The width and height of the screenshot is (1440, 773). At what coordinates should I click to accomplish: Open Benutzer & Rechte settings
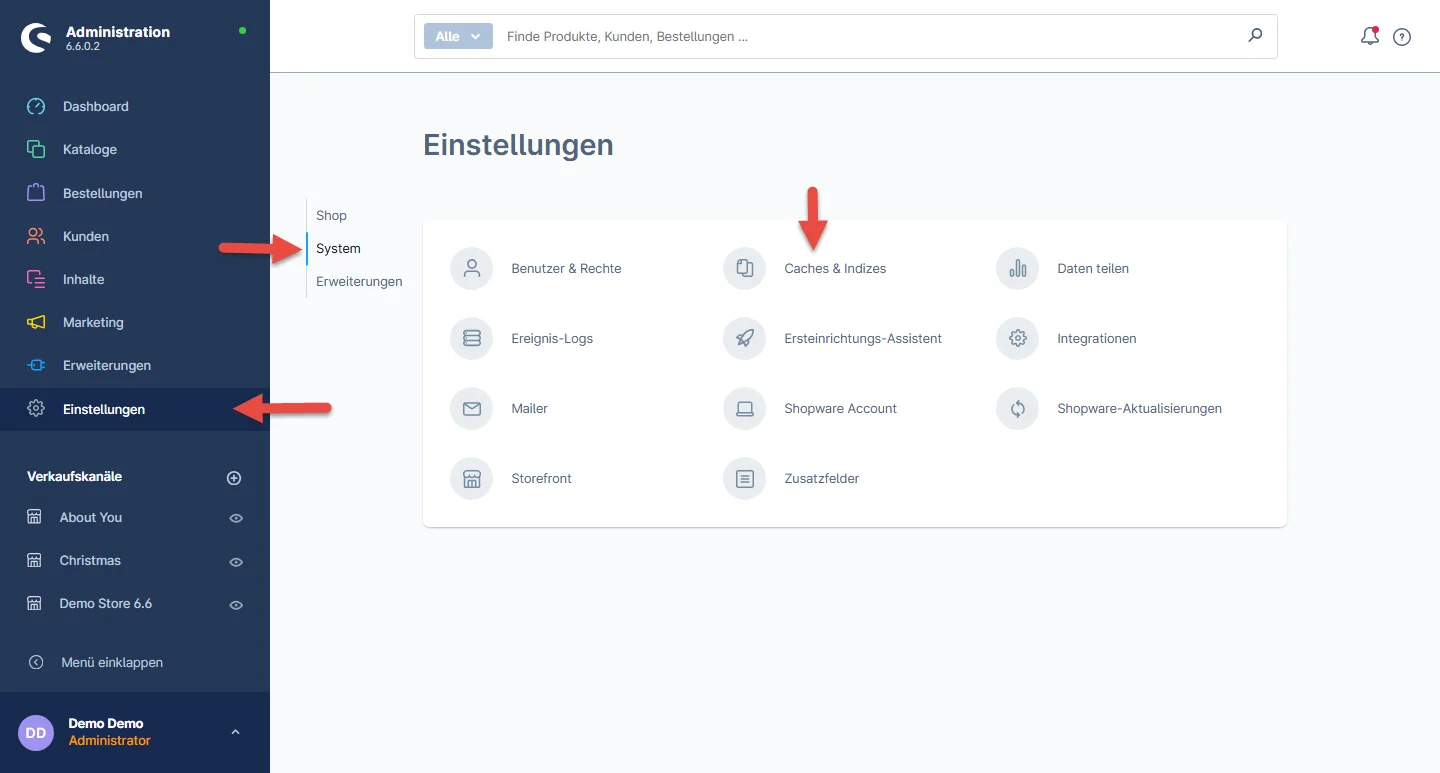(565, 269)
